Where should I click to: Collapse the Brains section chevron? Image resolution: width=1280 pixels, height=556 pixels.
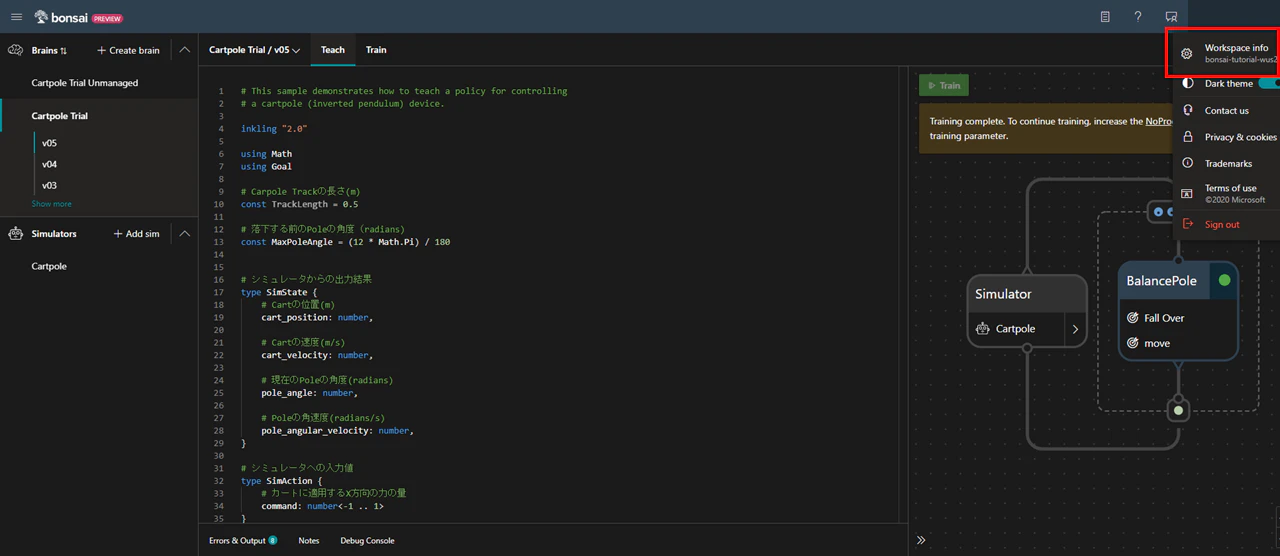[185, 50]
